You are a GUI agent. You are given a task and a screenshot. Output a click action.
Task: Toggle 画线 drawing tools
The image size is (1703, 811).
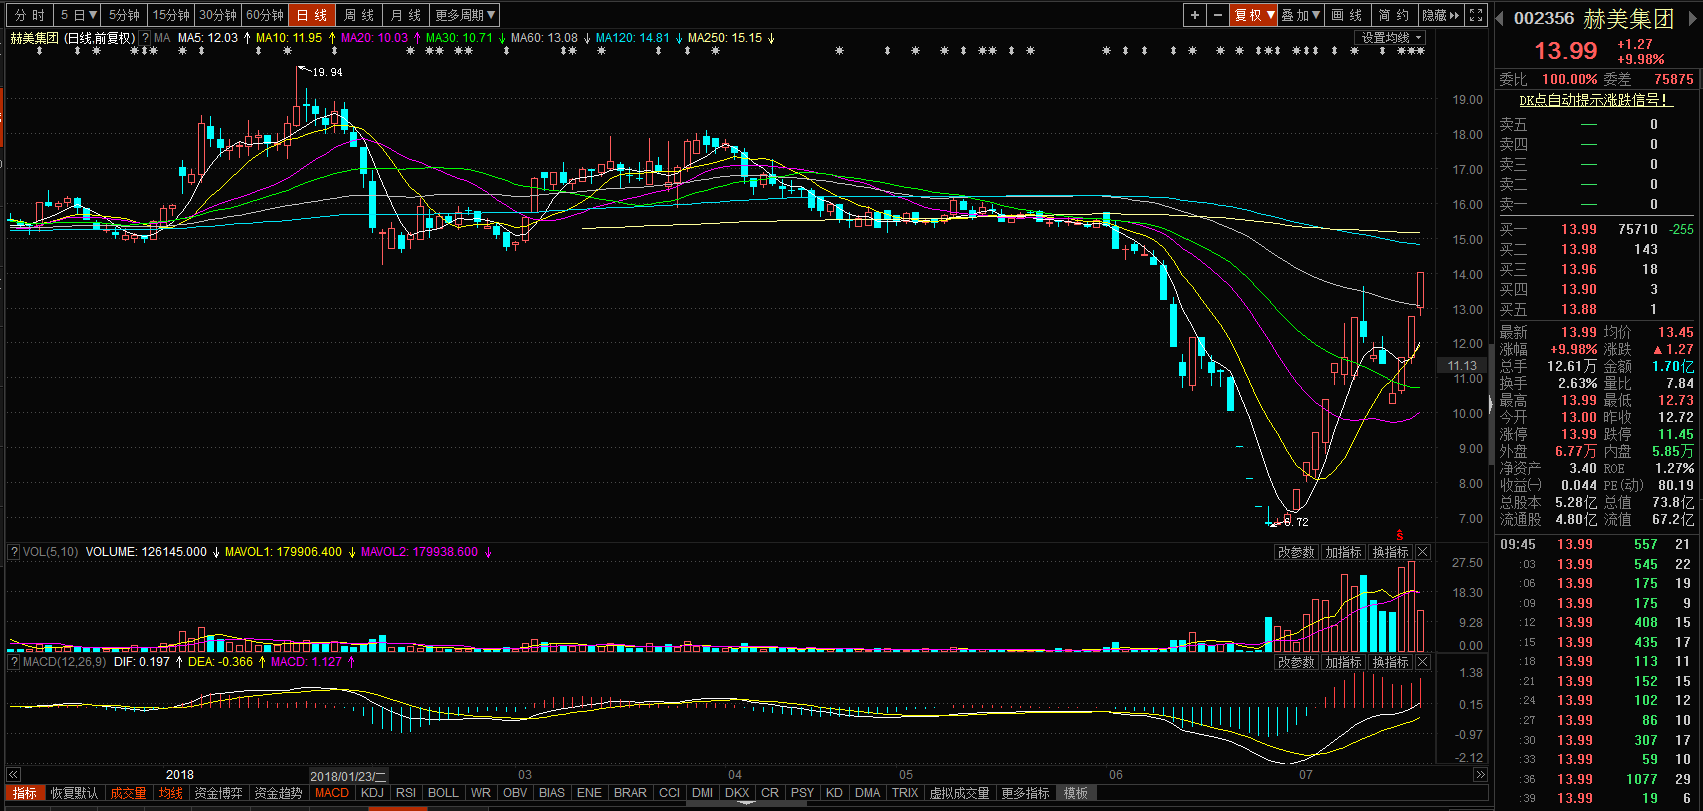tap(1348, 15)
